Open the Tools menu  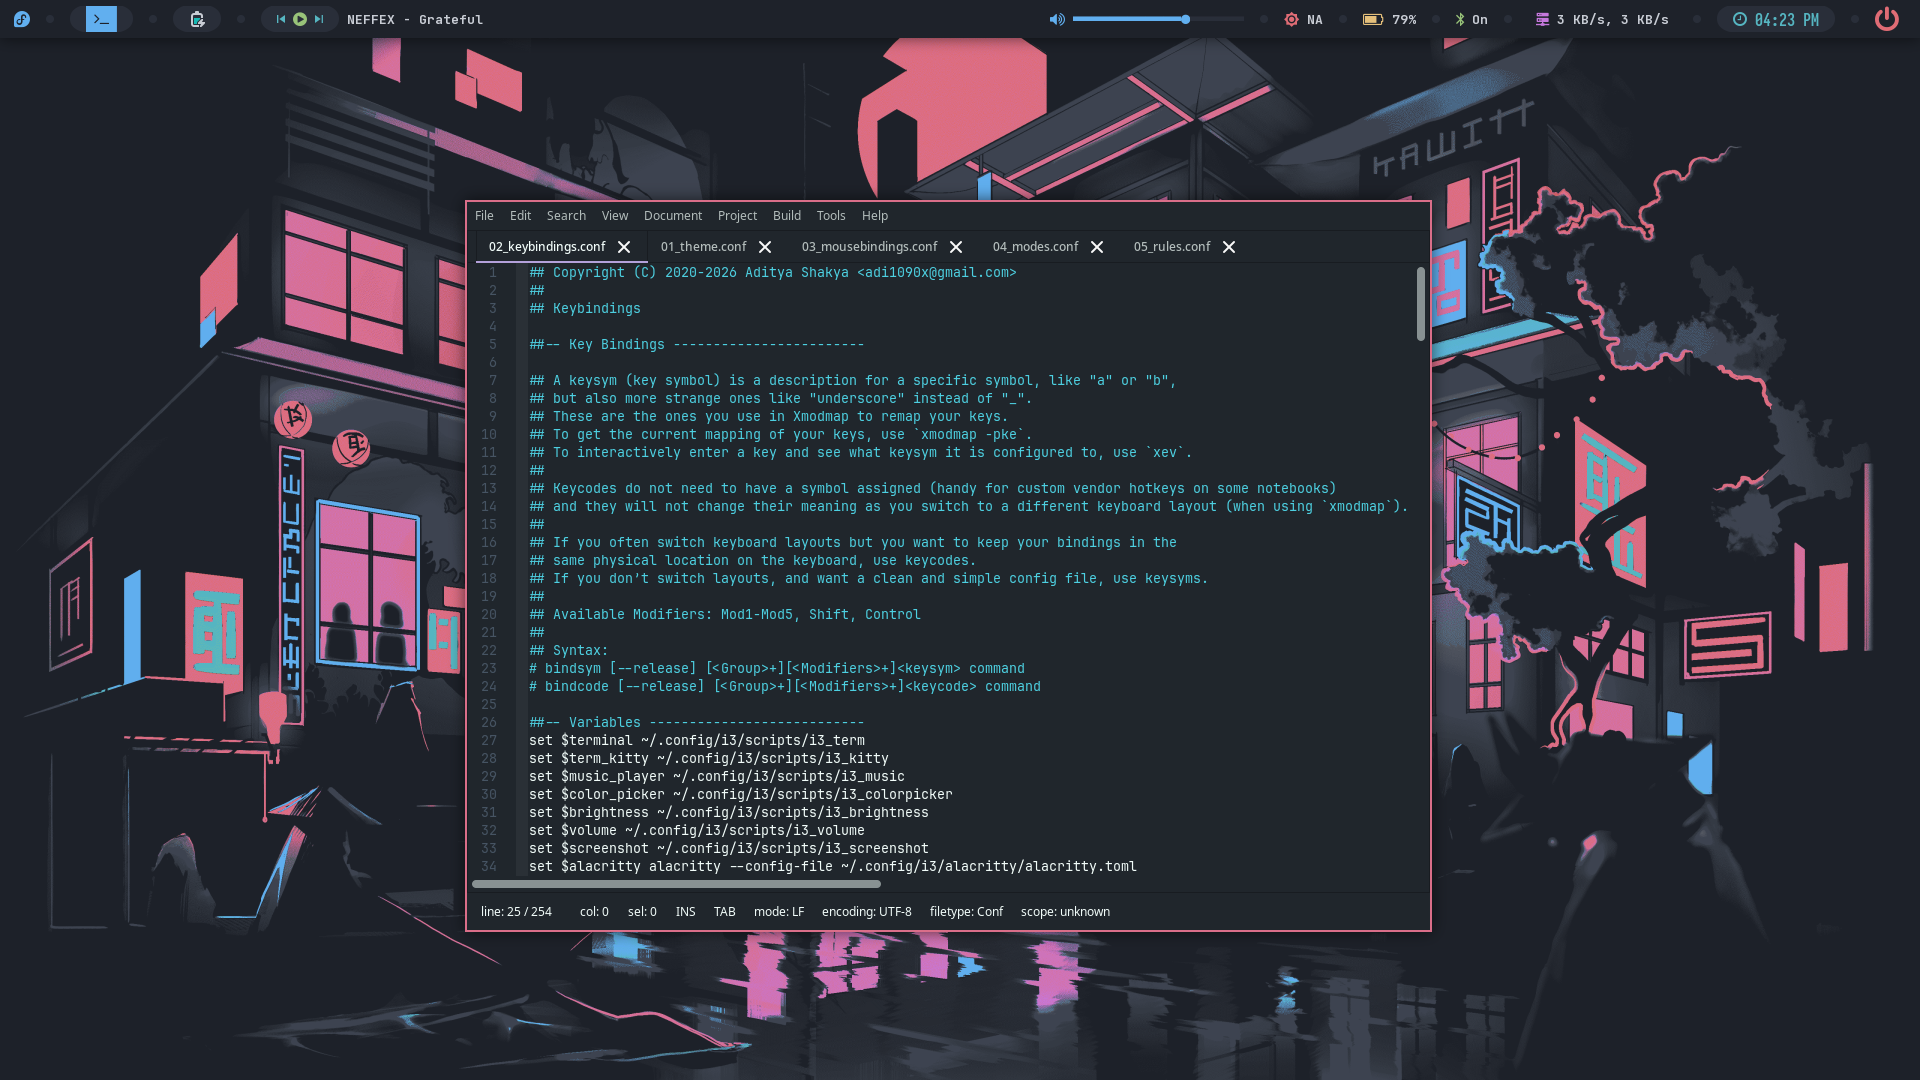tap(831, 215)
